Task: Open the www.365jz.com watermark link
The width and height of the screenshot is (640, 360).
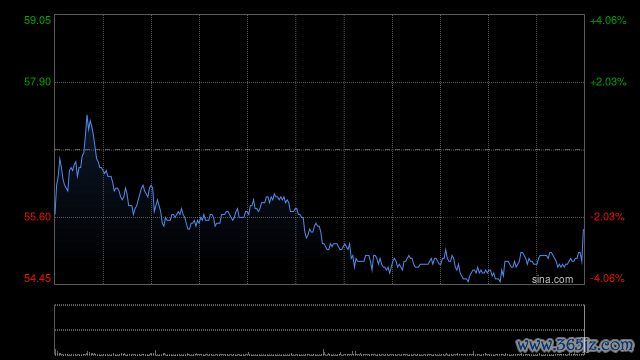Action: (x=575, y=345)
